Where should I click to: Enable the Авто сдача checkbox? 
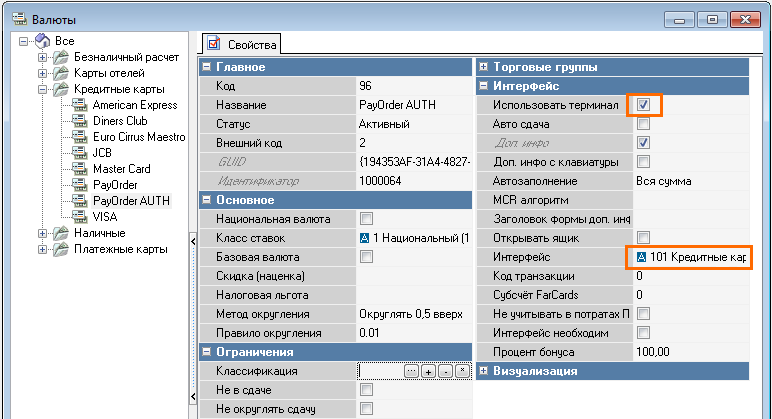[644, 124]
